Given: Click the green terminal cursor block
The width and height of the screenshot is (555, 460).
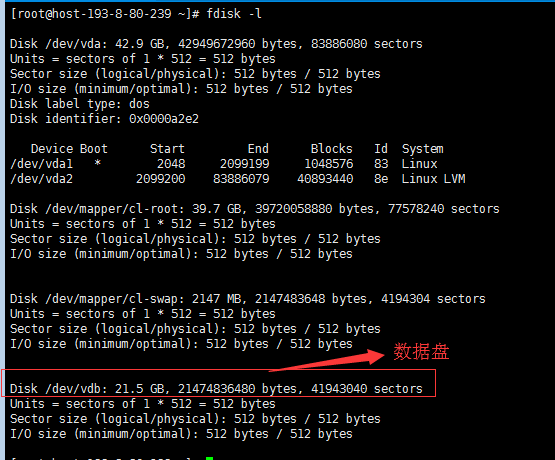Looking at the screenshot, I should (x=210, y=458).
